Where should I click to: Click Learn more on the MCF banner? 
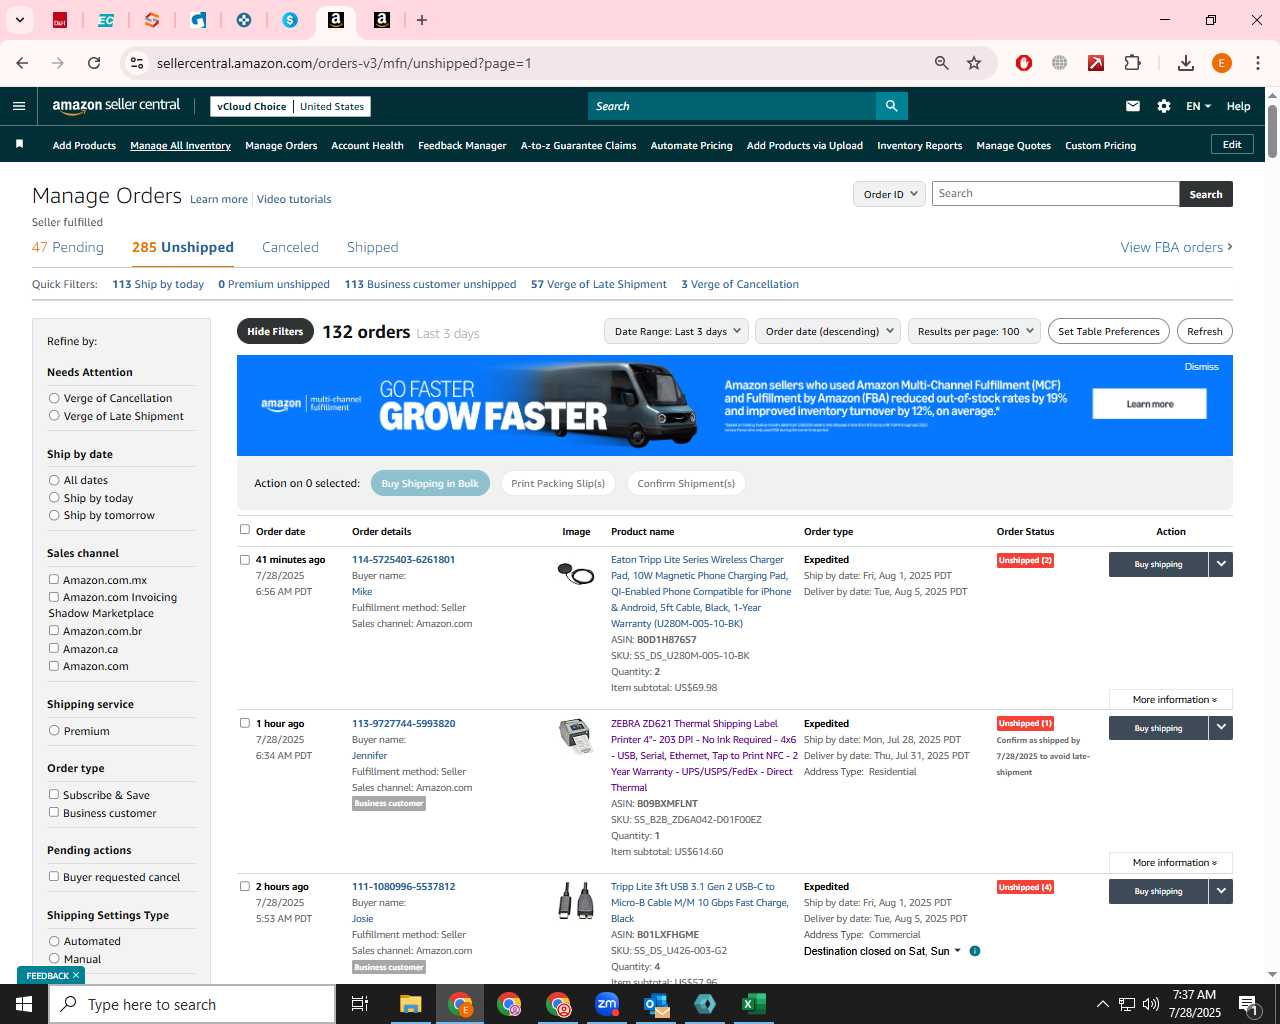pyautogui.click(x=1149, y=404)
